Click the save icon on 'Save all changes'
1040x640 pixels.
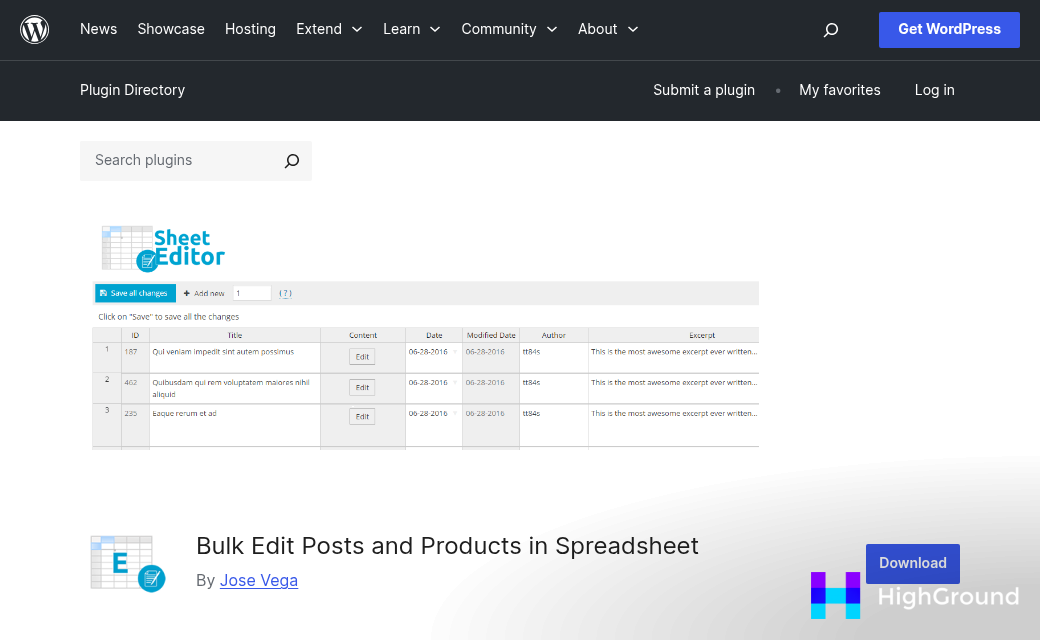(105, 292)
